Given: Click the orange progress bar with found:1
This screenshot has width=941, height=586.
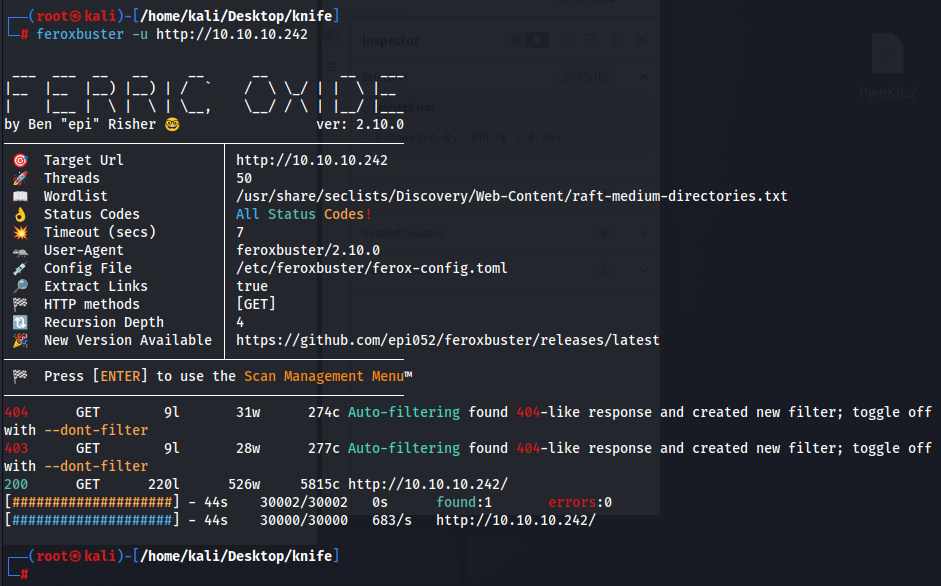Looking at the screenshot, I should (92, 503).
